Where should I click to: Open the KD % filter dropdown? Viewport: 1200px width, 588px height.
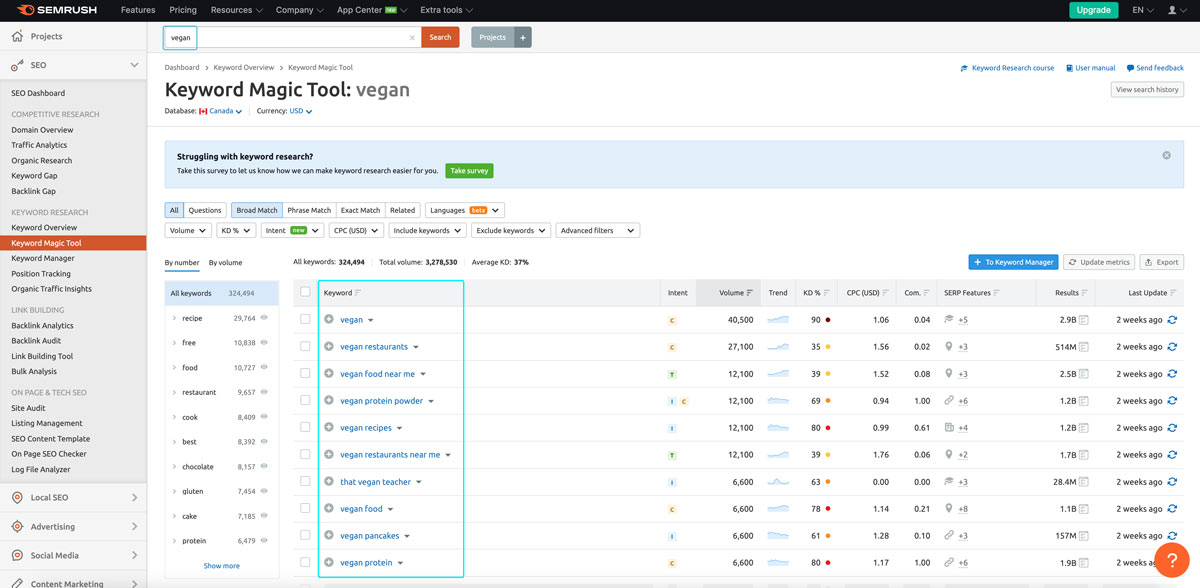point(235,230)
